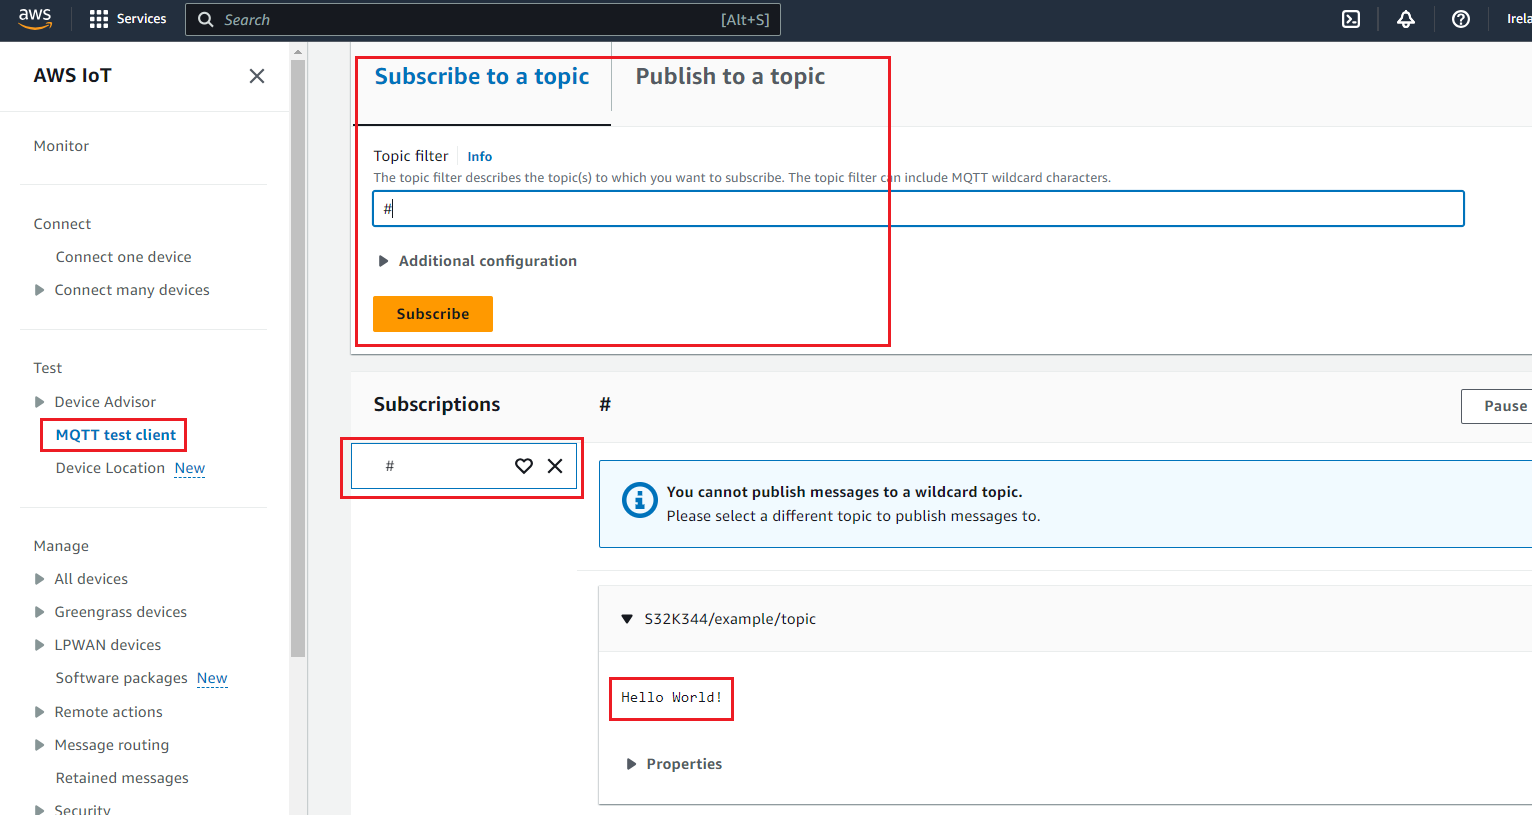Viewport: 1532px width, 815px height.
Task: Open the Services grid menu
Action: tap(127, 19)
